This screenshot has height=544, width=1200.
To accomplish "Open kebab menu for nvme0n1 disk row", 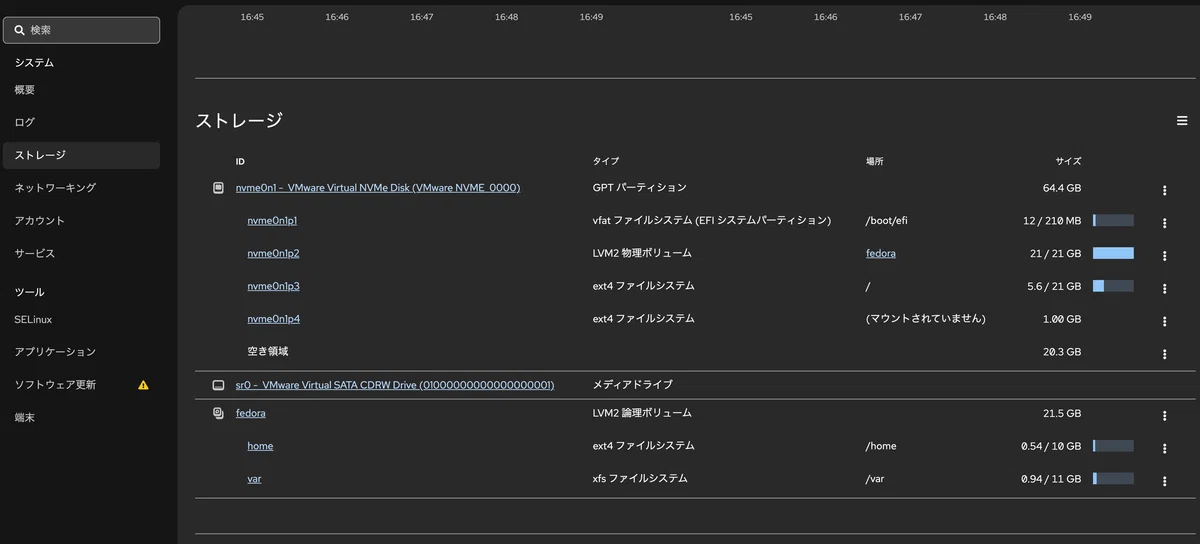I will coord(1164,190).
